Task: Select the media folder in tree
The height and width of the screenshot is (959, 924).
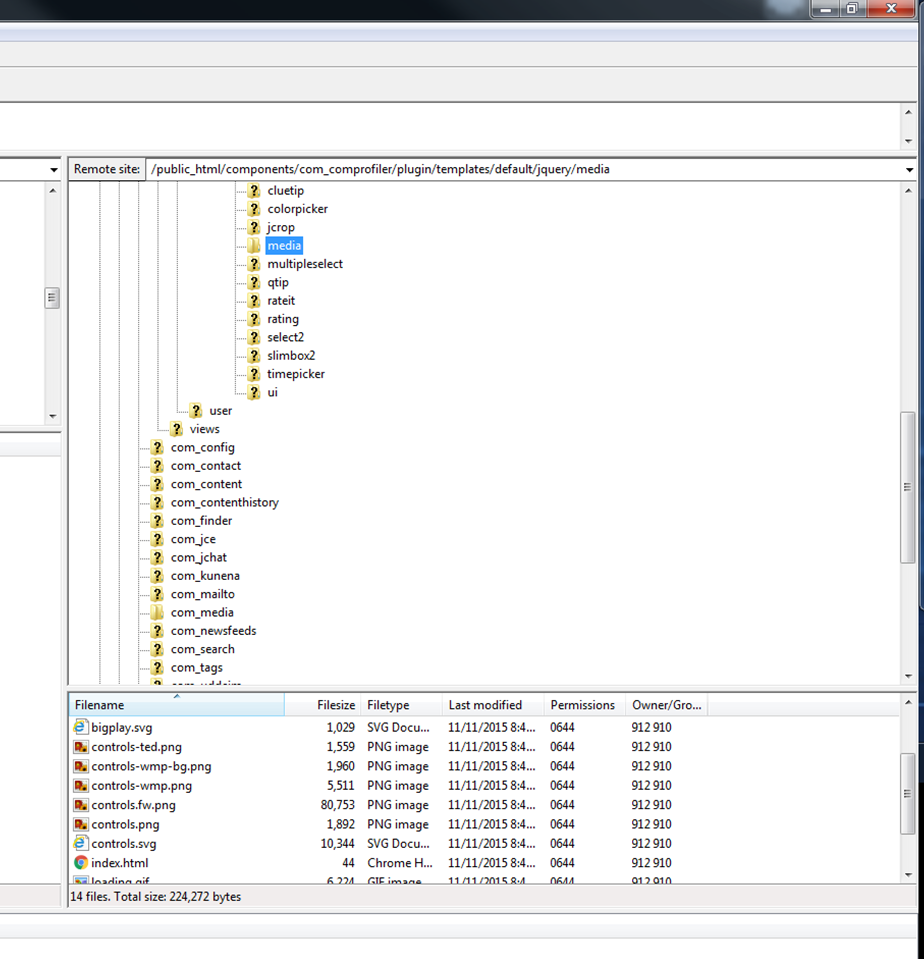Action: click(x=284, y=246)
